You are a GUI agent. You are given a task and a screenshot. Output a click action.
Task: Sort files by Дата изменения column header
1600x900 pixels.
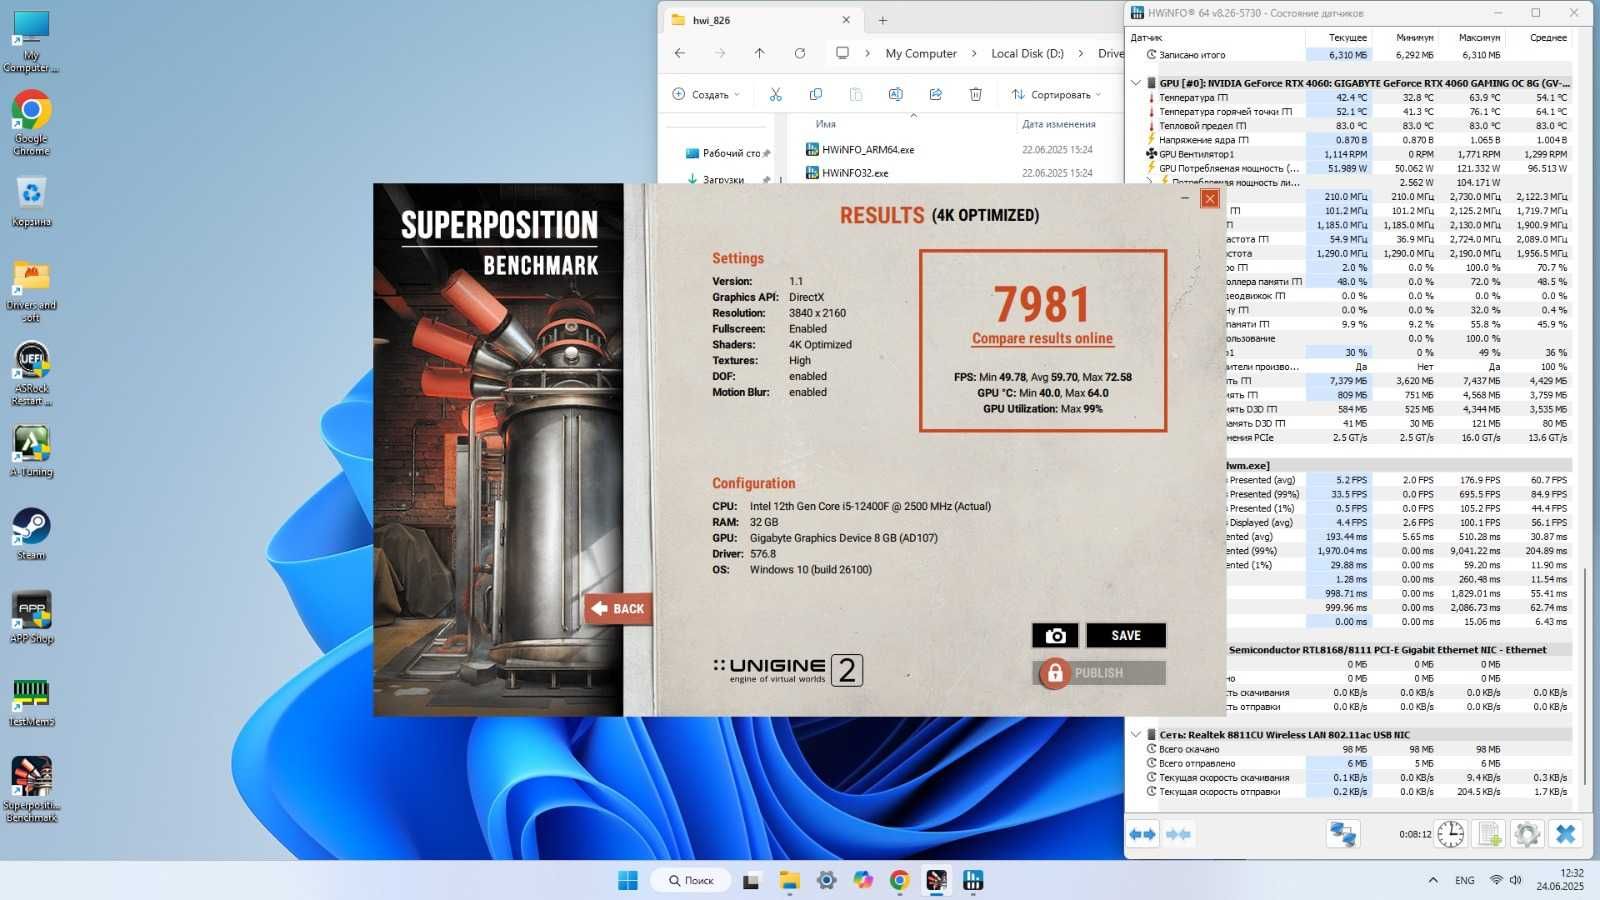click(x=1058, y=124)
